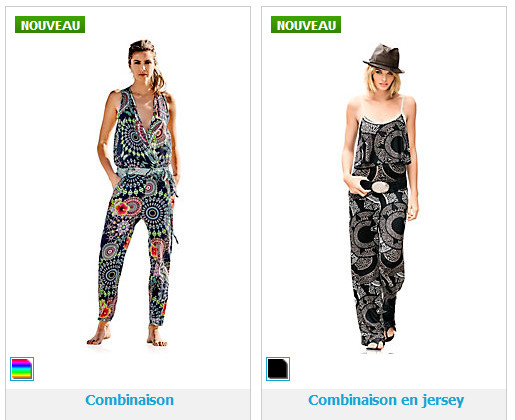Click the NOUVEAU badge on jersey card

[306, 25]
